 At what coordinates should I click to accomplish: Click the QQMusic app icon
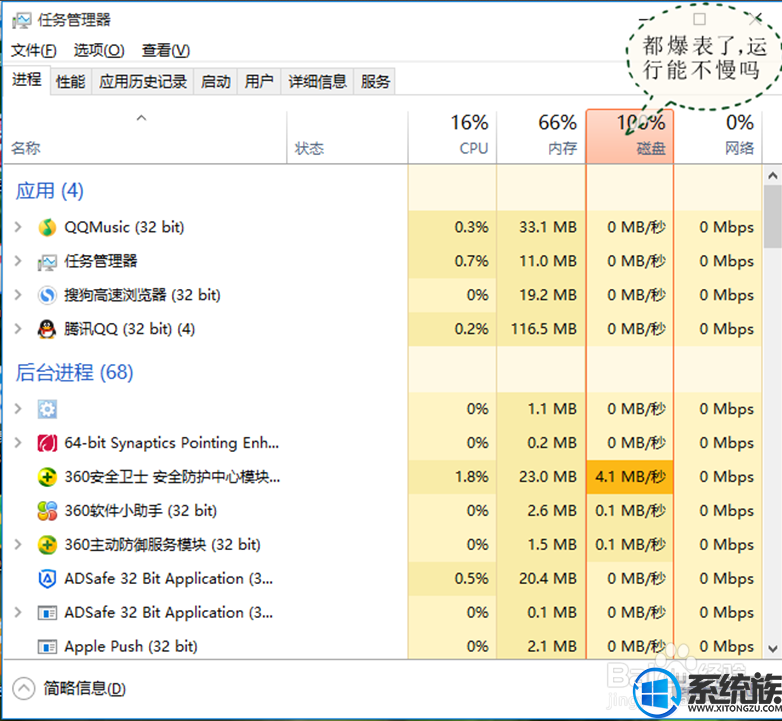[x=47, y=227]
